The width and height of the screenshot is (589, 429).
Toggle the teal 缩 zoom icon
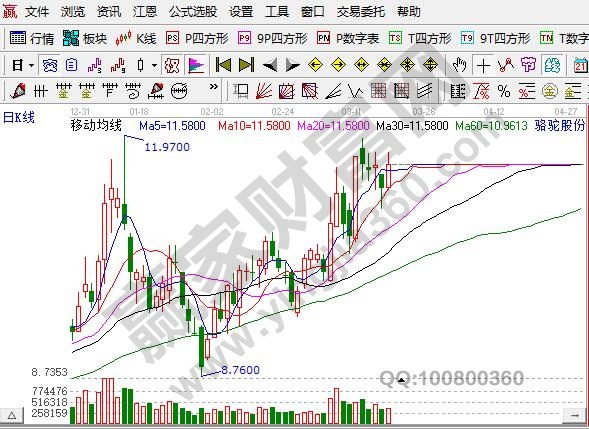coord(552,65)
